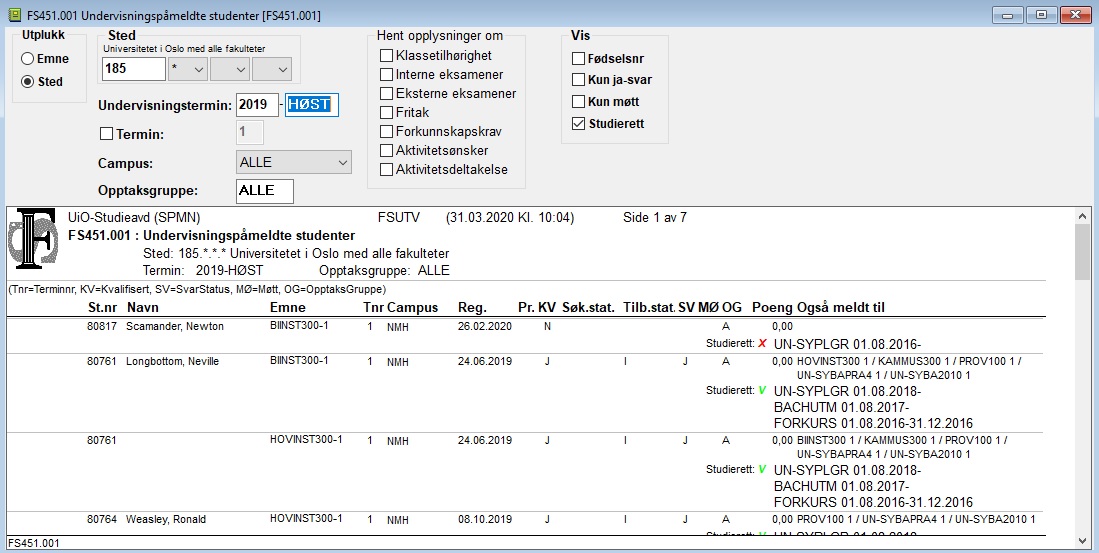Select the Sted radio button
This screenshot has width=1099, height=553.
pyautogui.click(x=28, y=82)
